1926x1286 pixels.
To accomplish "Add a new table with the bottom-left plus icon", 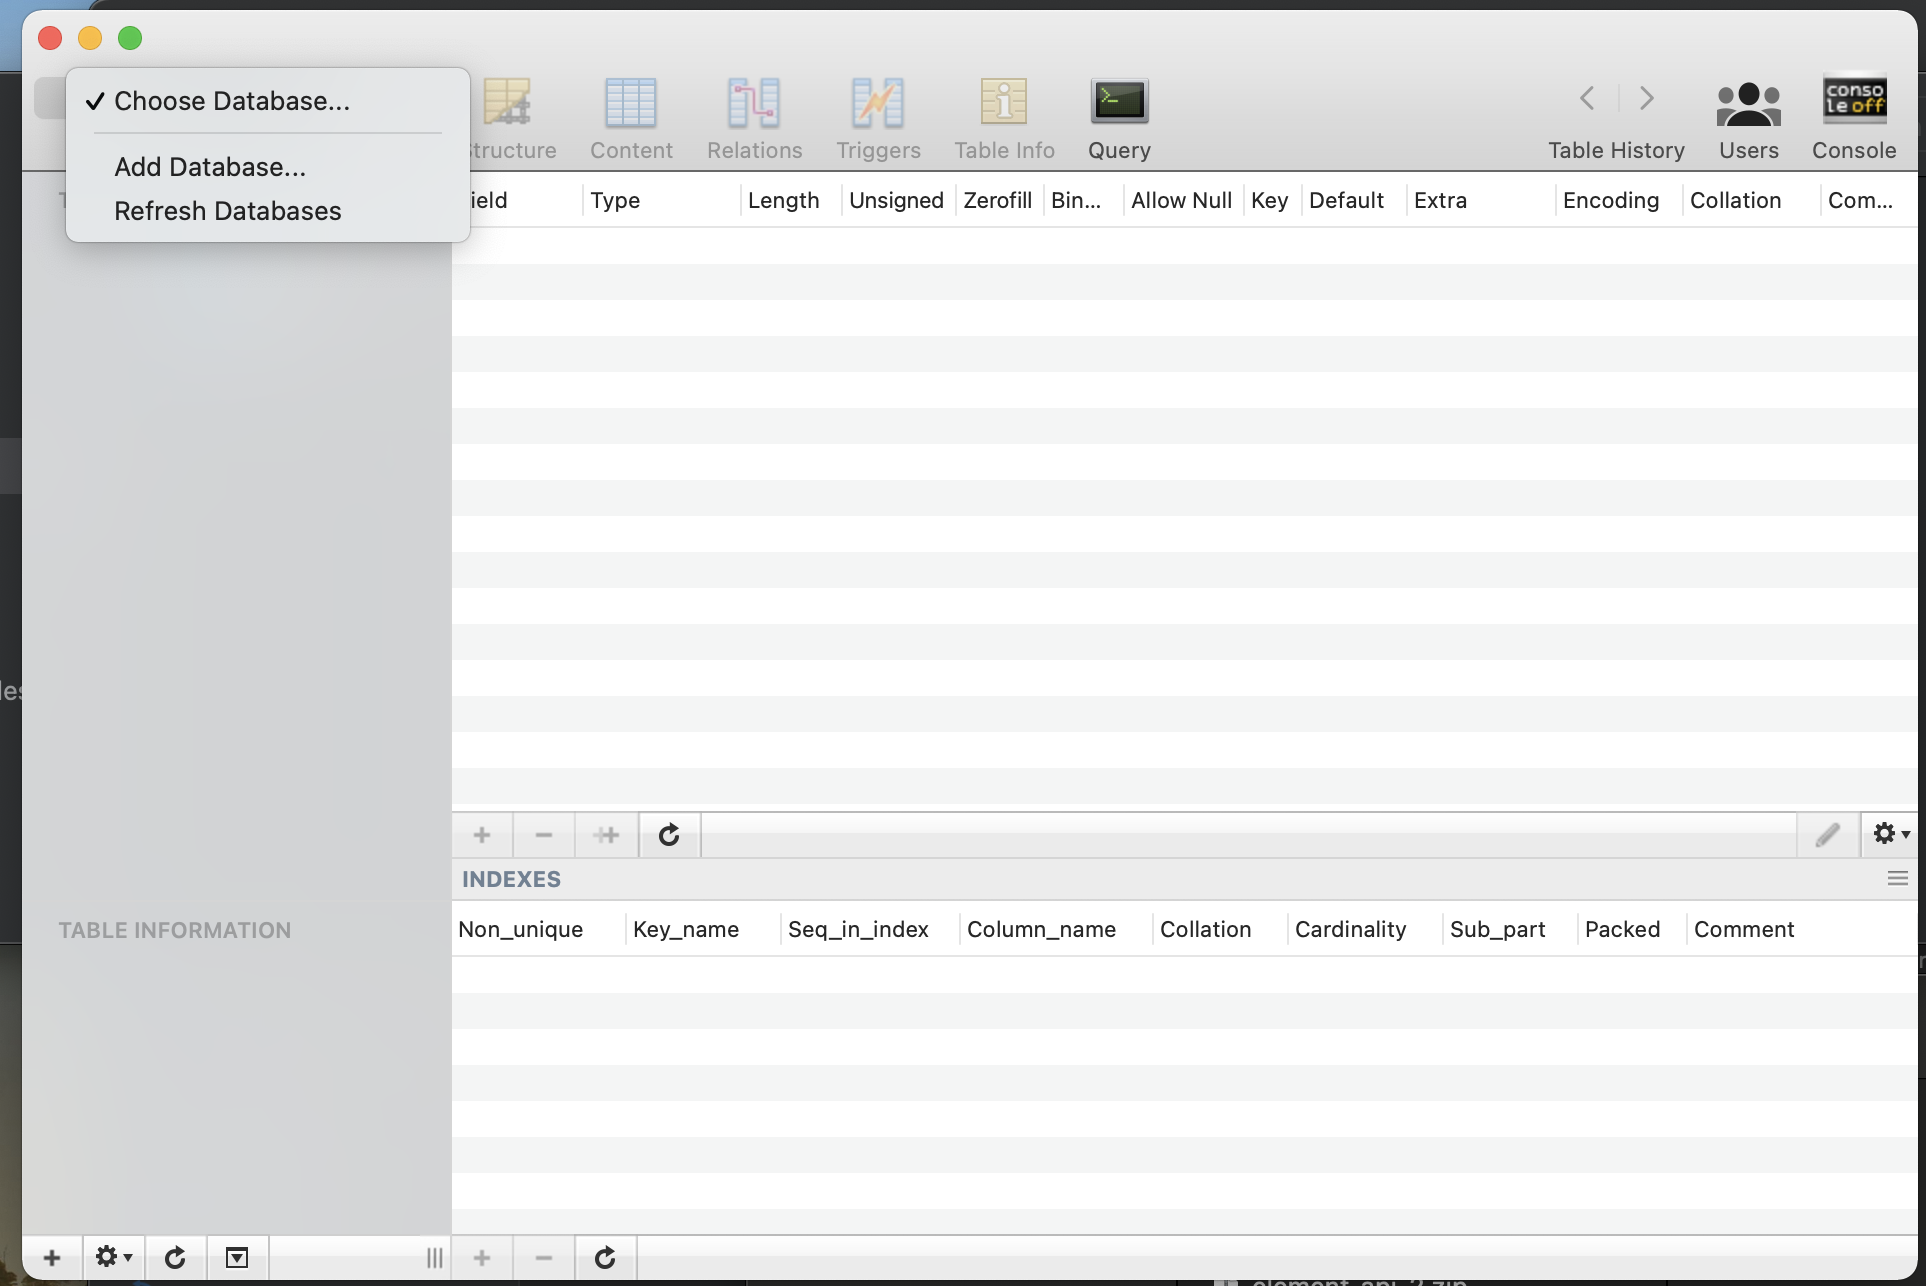I will 52,1257.
